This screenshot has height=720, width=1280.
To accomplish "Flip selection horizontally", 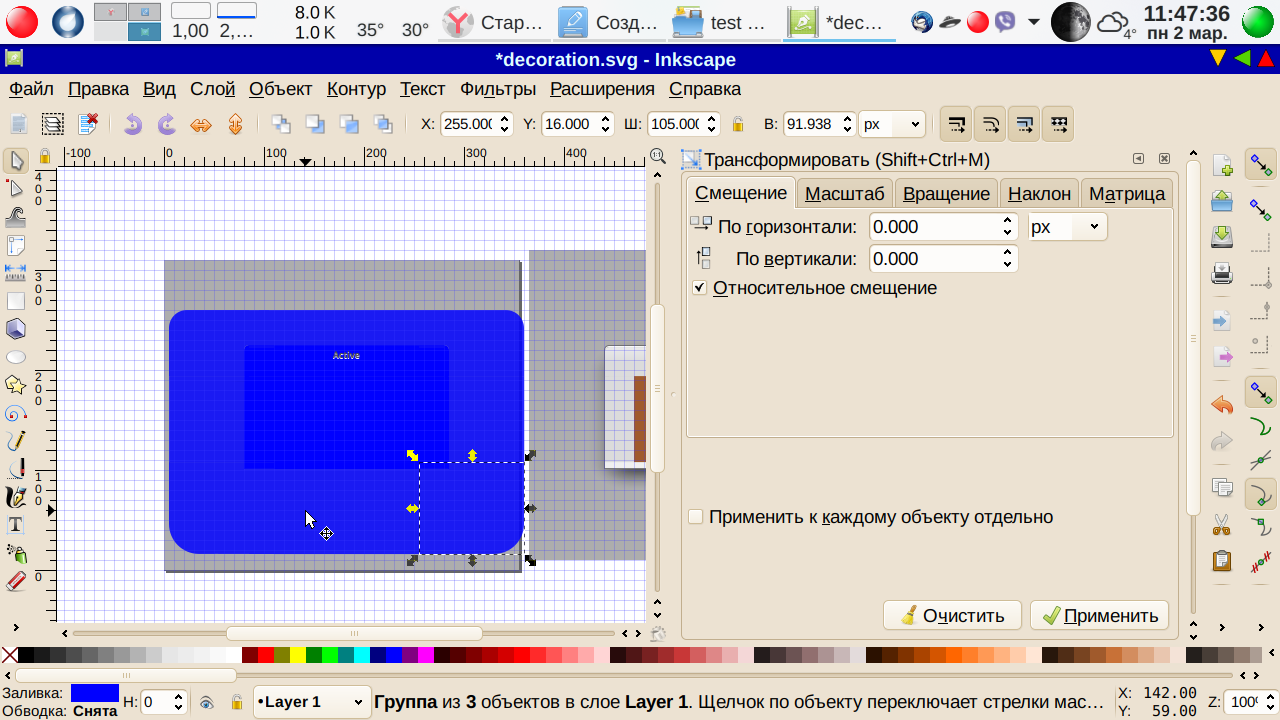I will click(x=201, y=124).
